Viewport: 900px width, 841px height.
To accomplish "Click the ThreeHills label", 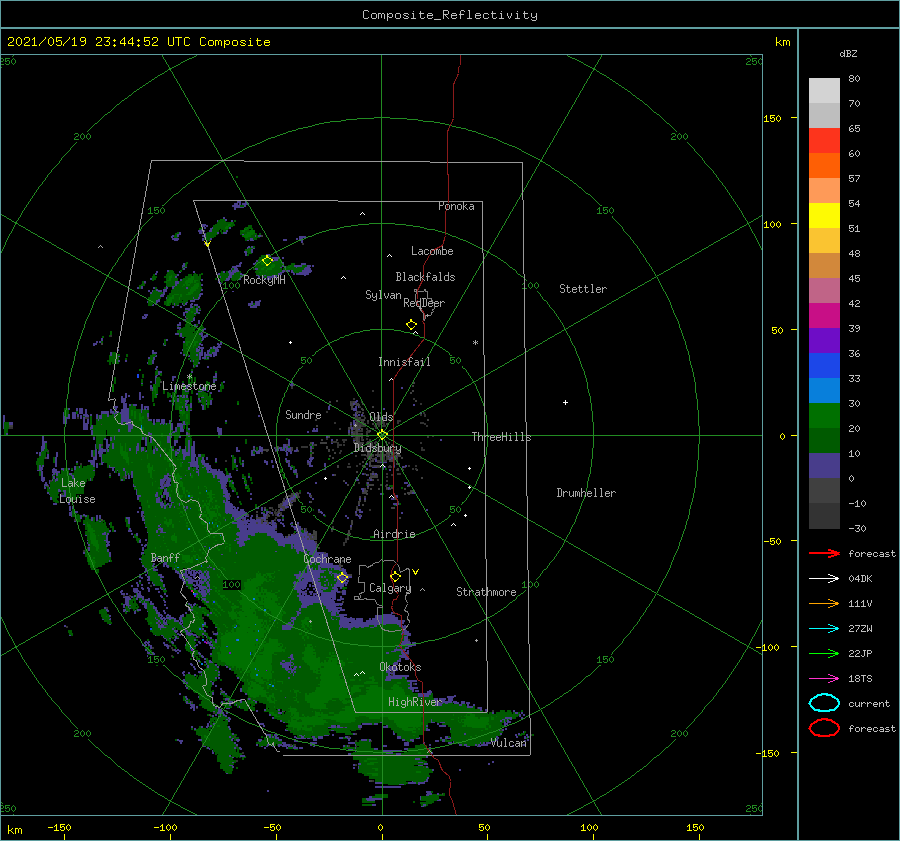I will (x=501, y=437).
